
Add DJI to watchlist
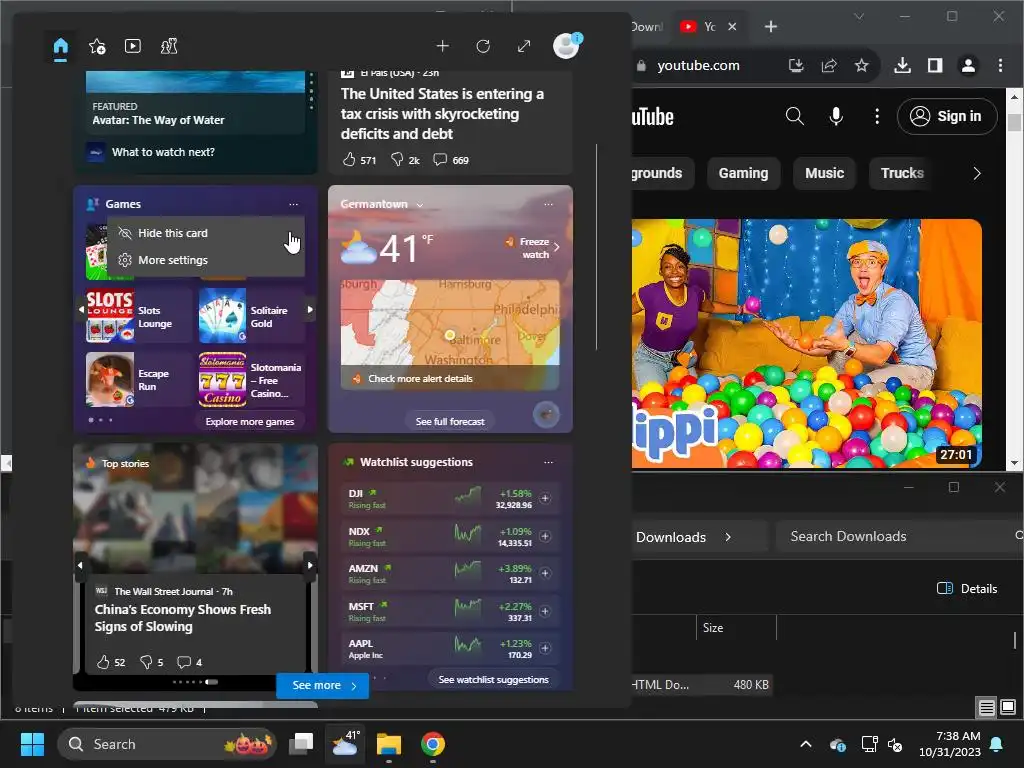545,498
